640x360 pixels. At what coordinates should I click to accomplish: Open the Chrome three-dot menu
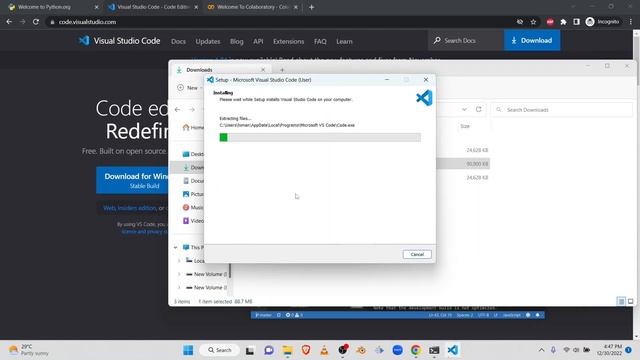(x=631, y=22)
